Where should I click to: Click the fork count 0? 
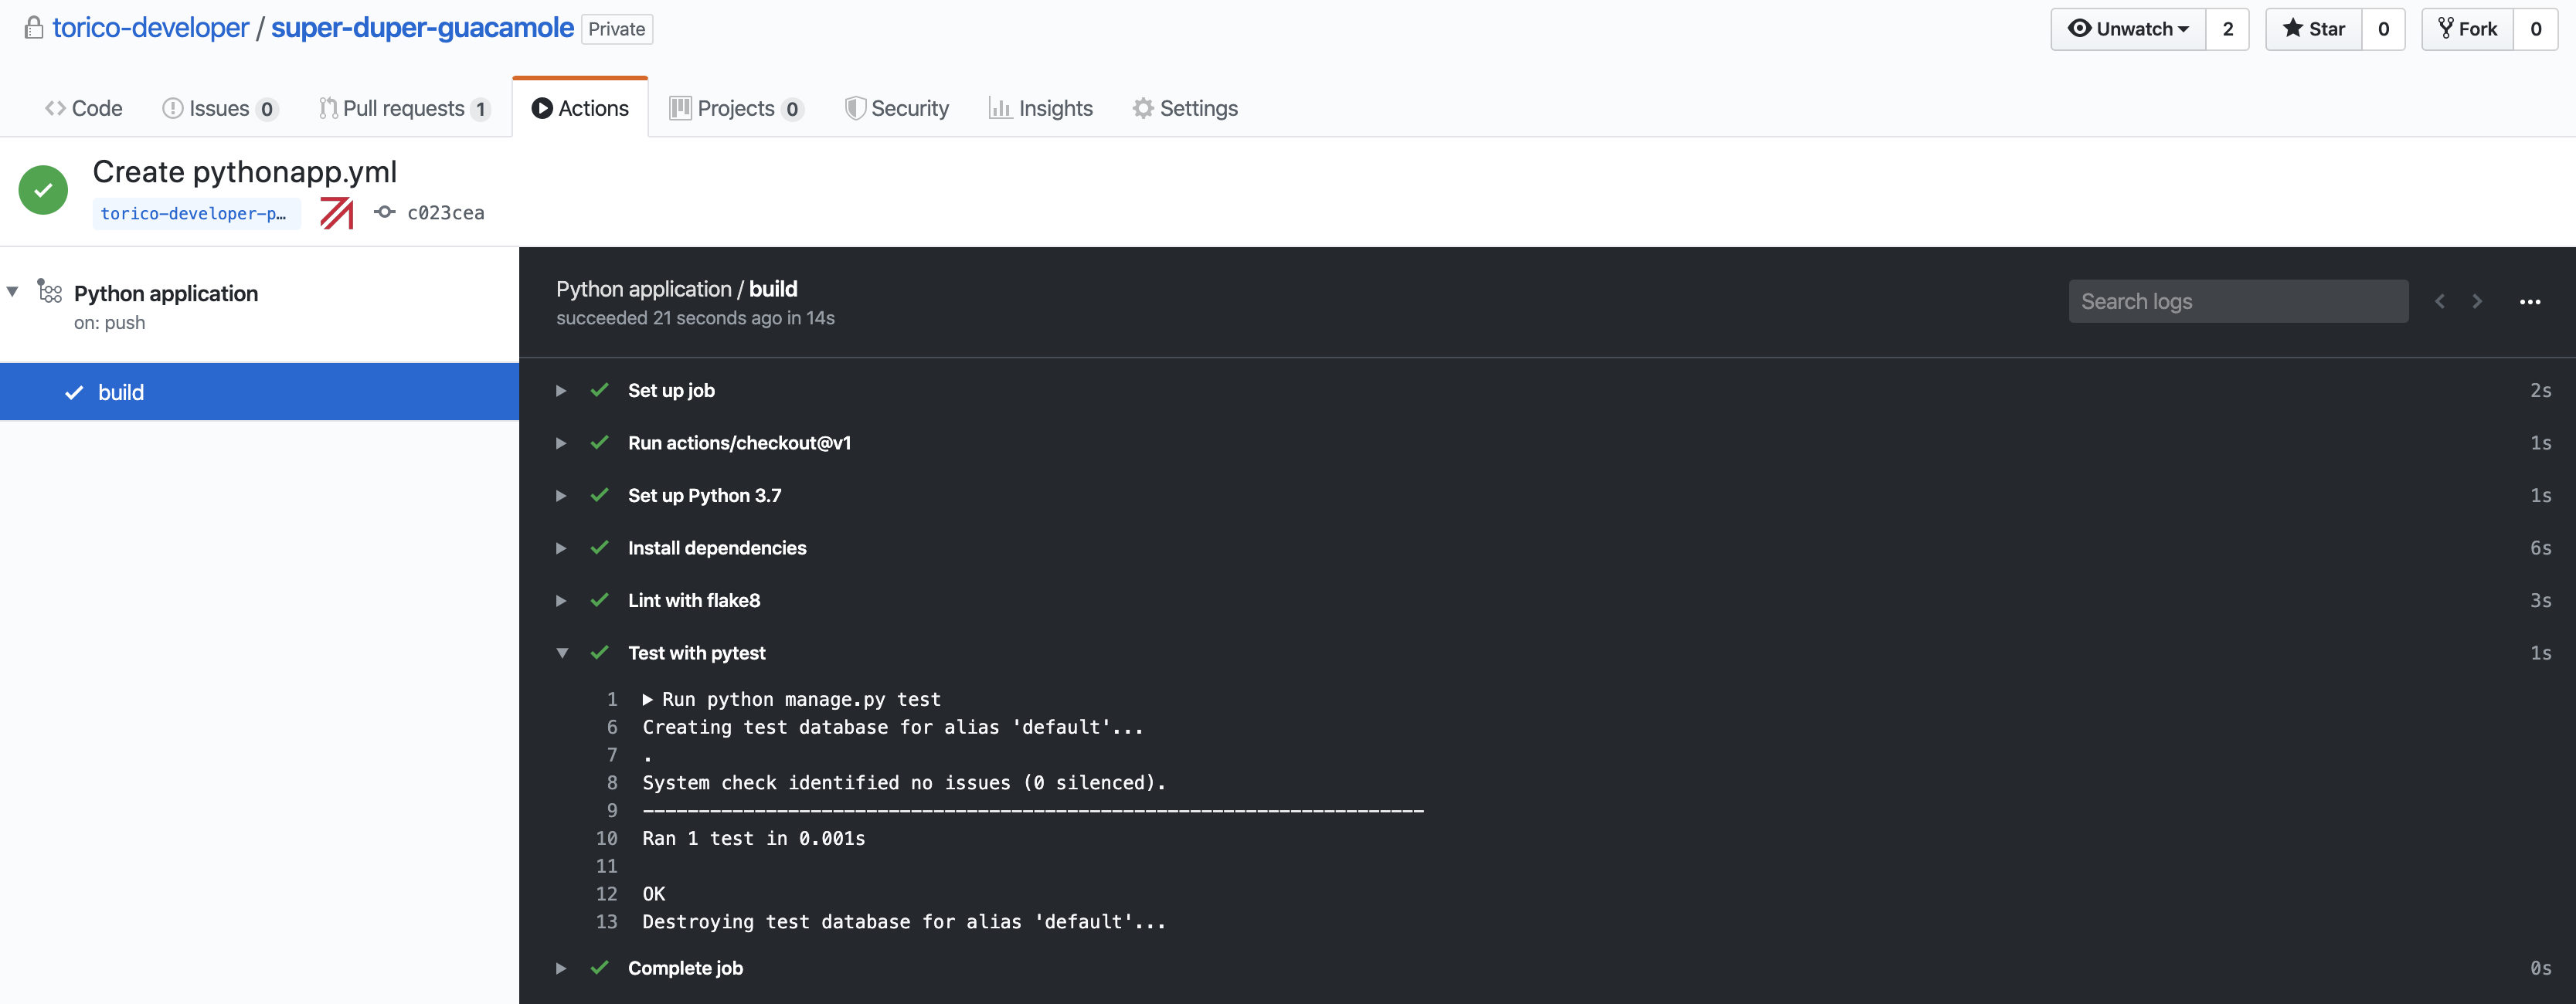[2535, 29]
